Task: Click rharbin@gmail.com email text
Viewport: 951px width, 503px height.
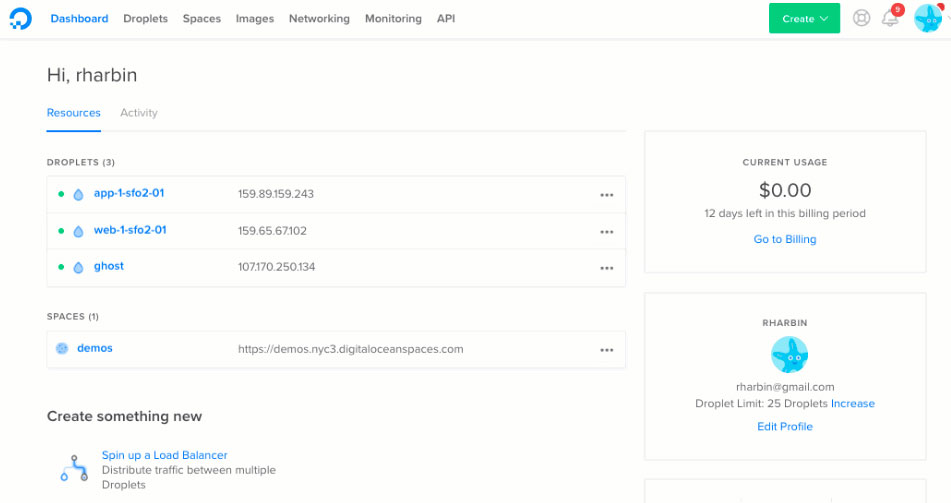Action: pyautogui.click(x=785, y=387)
